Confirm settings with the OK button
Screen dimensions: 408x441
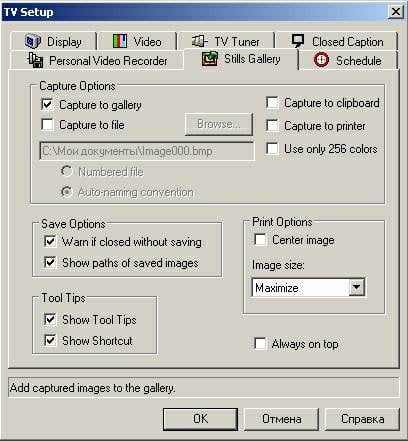pyautogui.click(x=200, y=419)
